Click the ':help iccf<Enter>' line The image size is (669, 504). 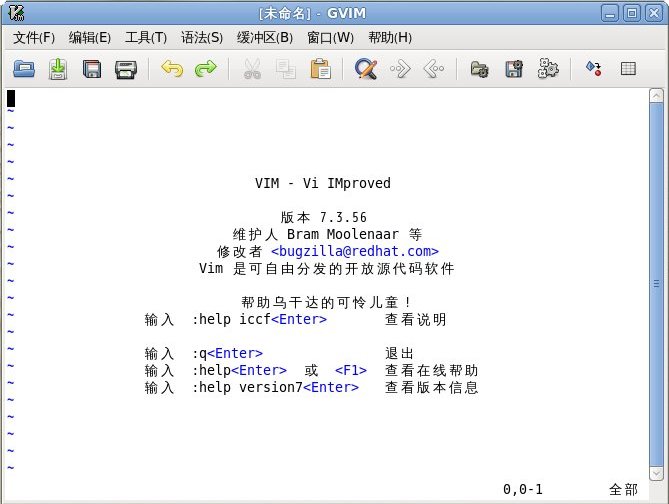(x=259, y=319)
